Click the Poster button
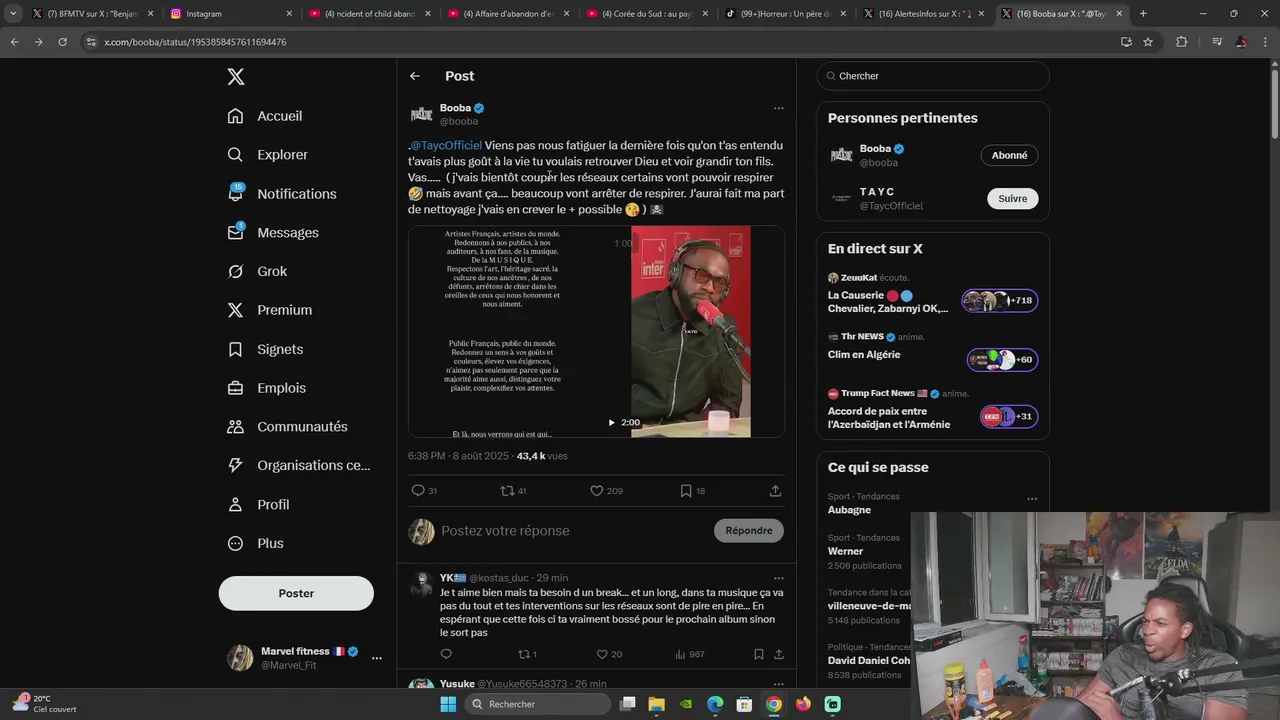This screenshot has height=720, width=1280. point(296,593)
